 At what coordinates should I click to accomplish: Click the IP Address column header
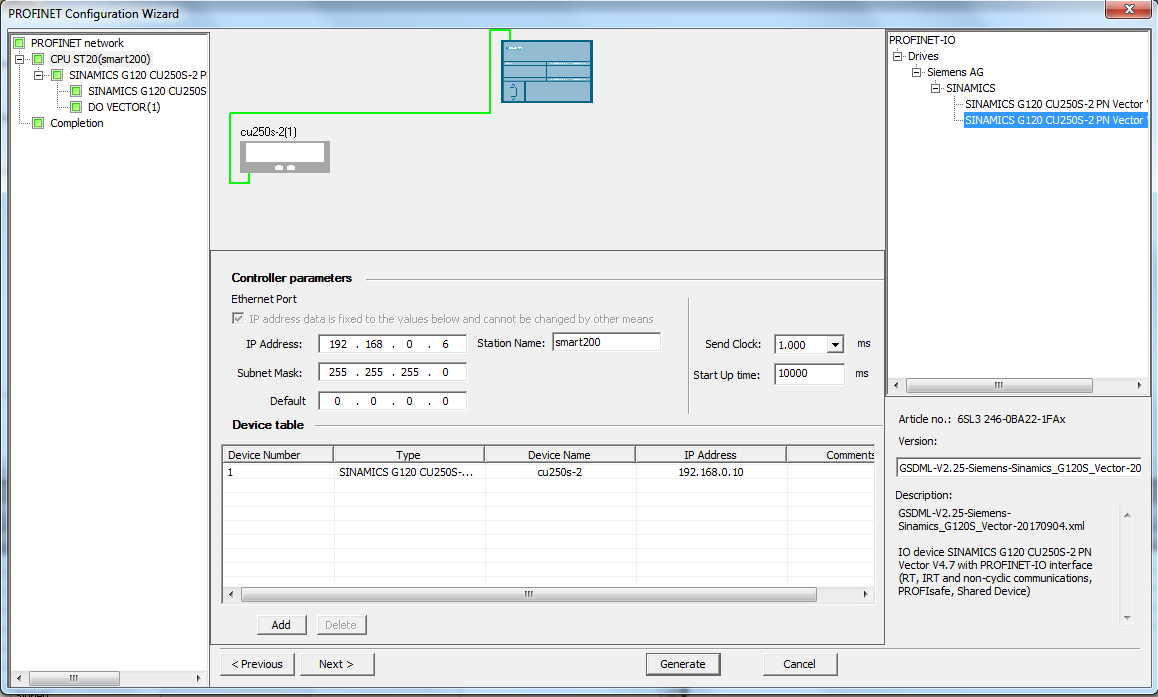[710, 455]
